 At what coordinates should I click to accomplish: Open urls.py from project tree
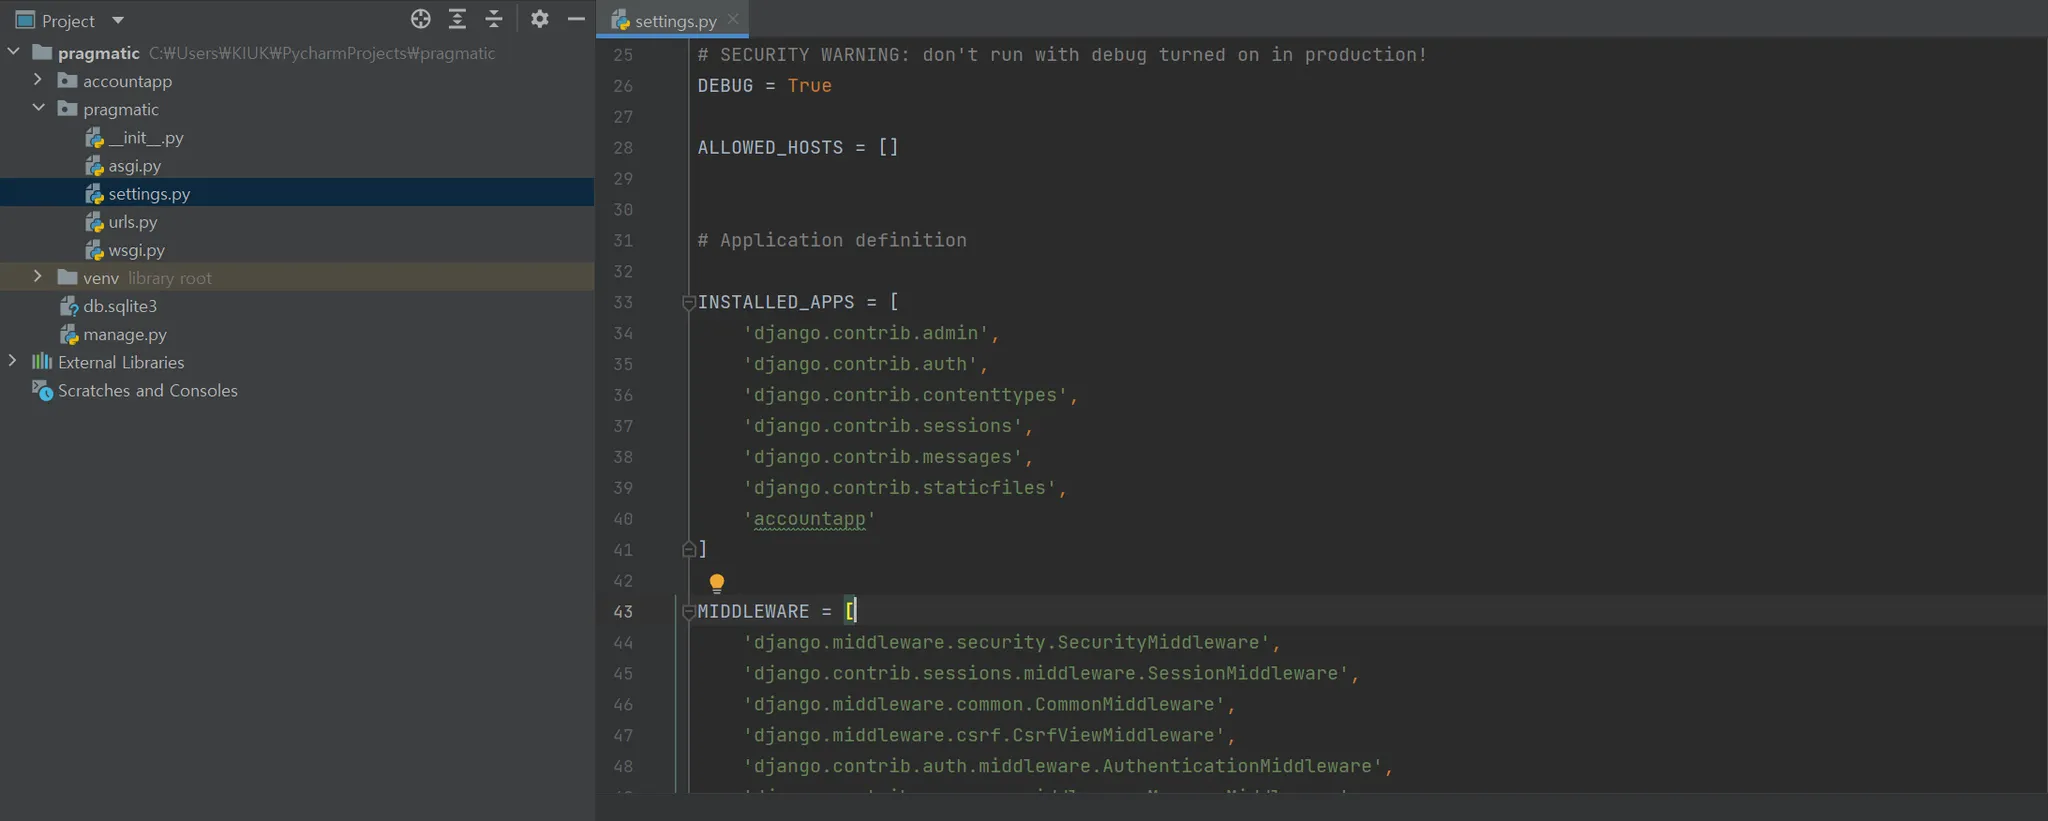click(x=133, y=222)
